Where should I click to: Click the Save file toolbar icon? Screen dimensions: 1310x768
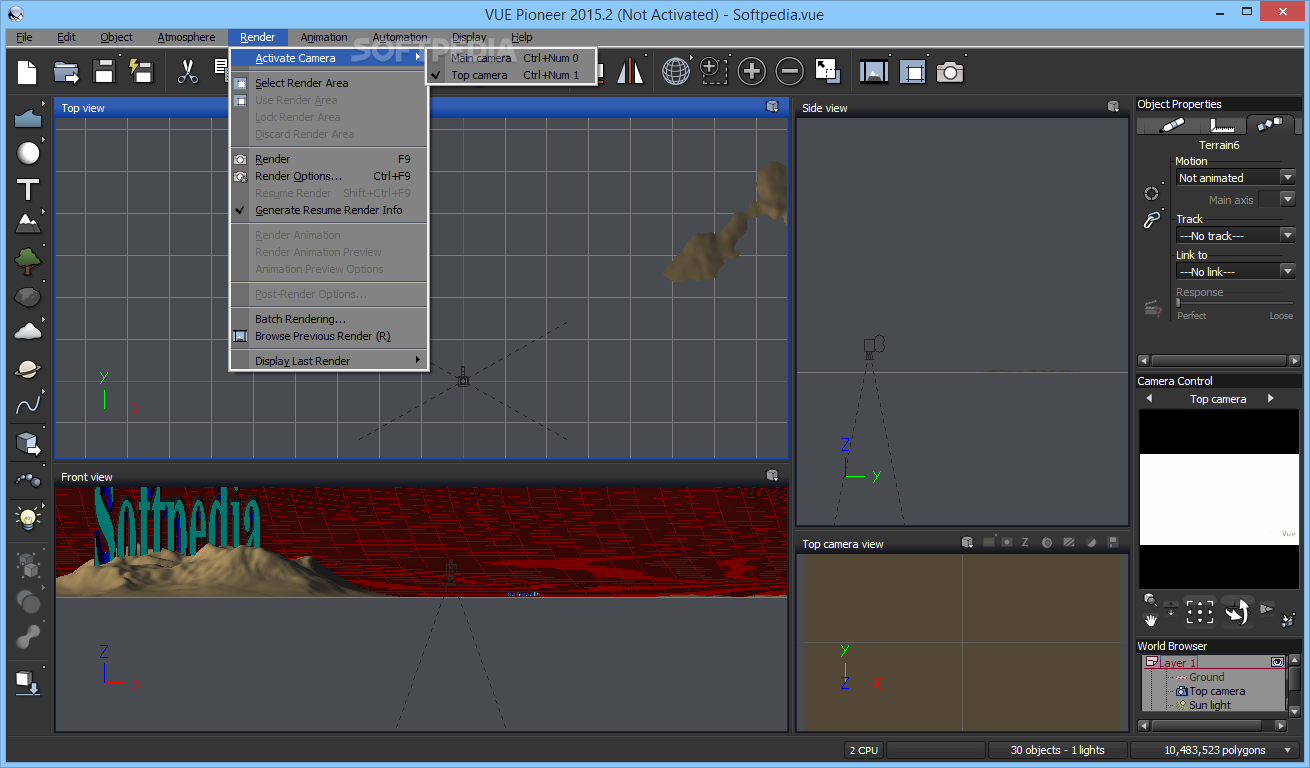pyautogui.click(x=104, y=71)
